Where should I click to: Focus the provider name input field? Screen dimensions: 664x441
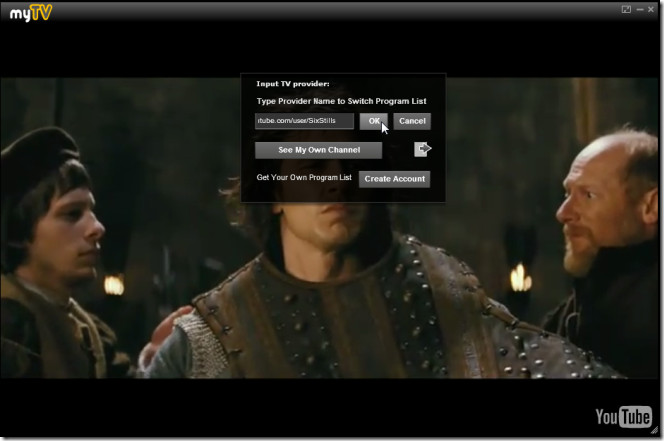(x=304, y=121)
